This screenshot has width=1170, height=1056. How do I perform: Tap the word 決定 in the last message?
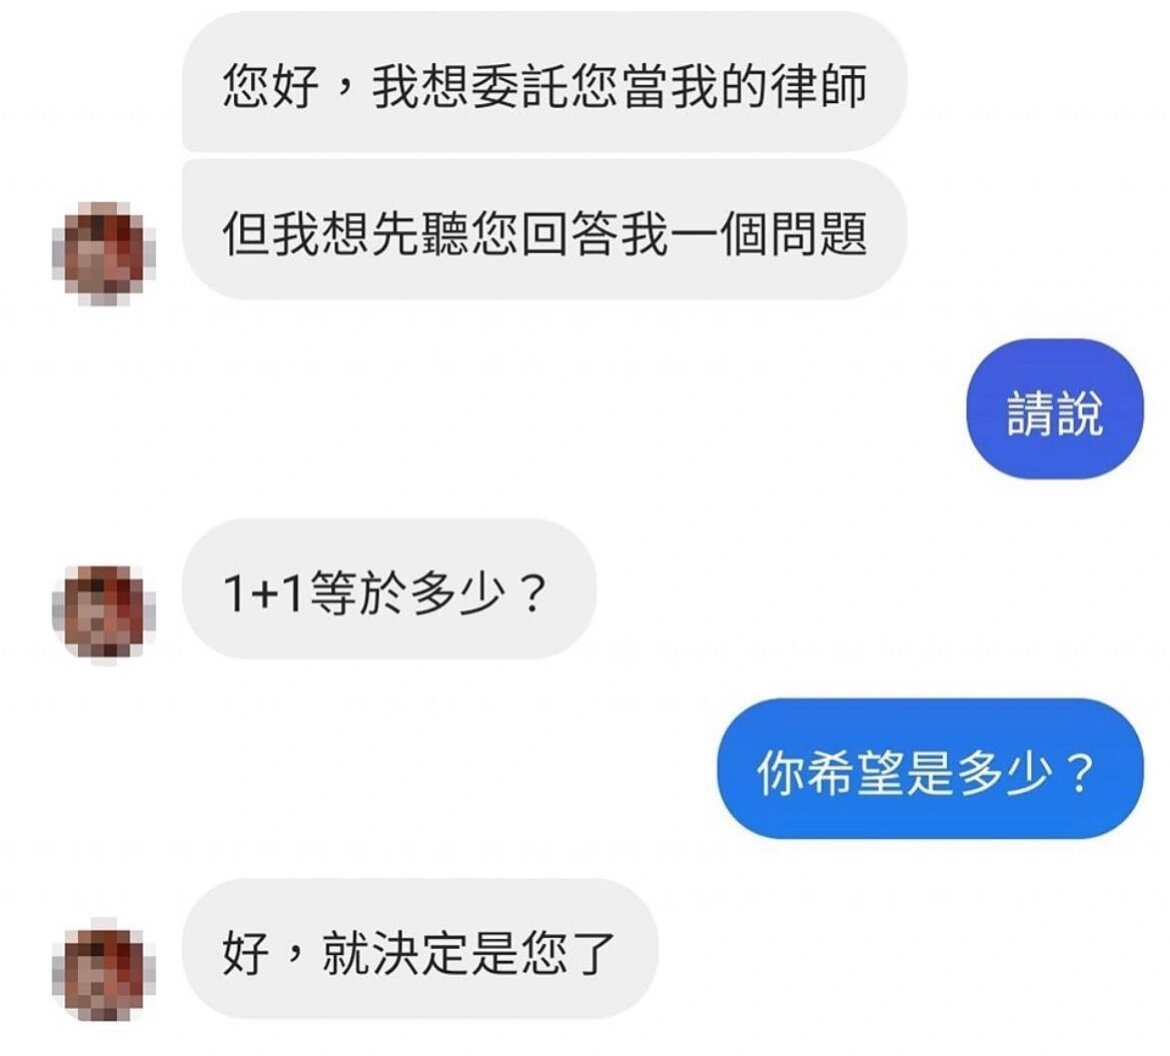pyautogui.click(x=421, y=953)
